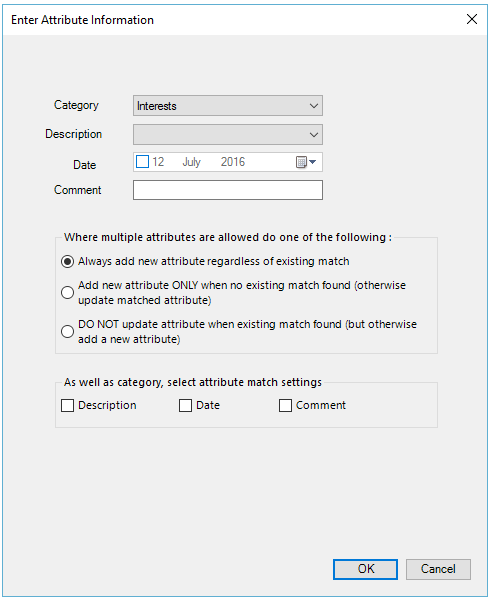
Task: Confirm with the OK button
Action: (365, 569)
